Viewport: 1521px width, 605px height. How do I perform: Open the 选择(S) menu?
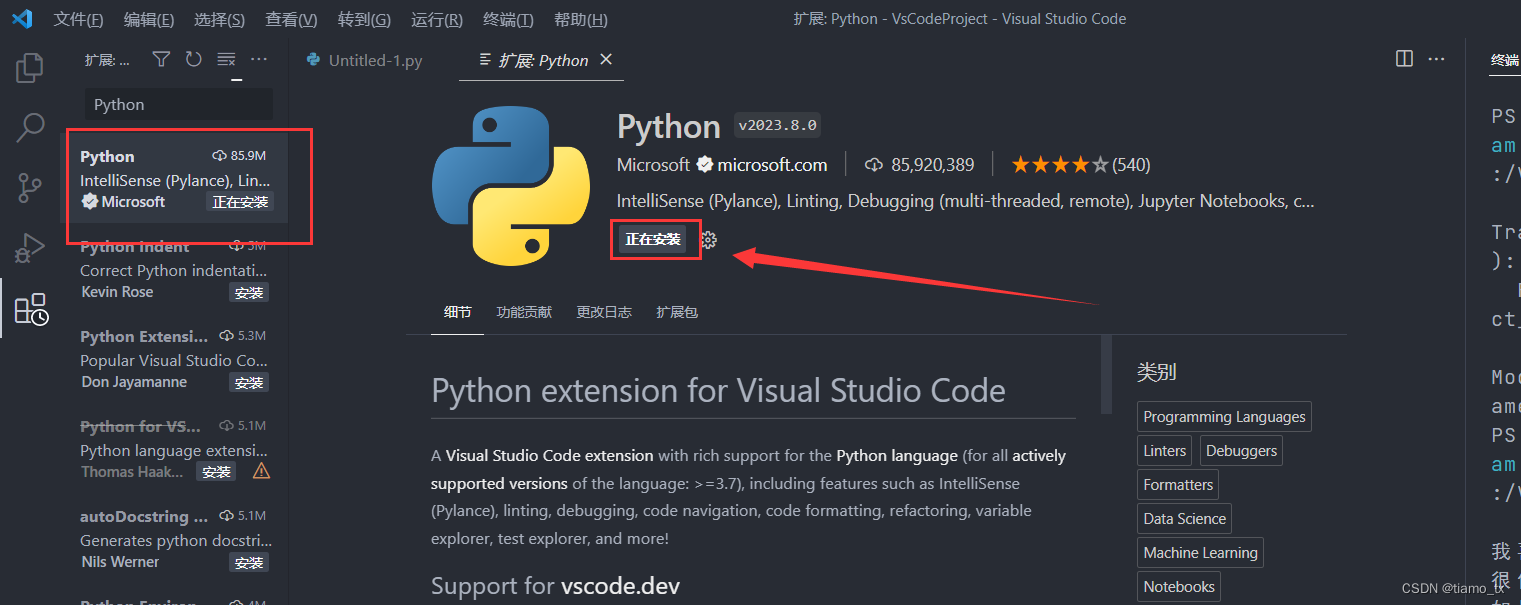(x=219, y=19)
